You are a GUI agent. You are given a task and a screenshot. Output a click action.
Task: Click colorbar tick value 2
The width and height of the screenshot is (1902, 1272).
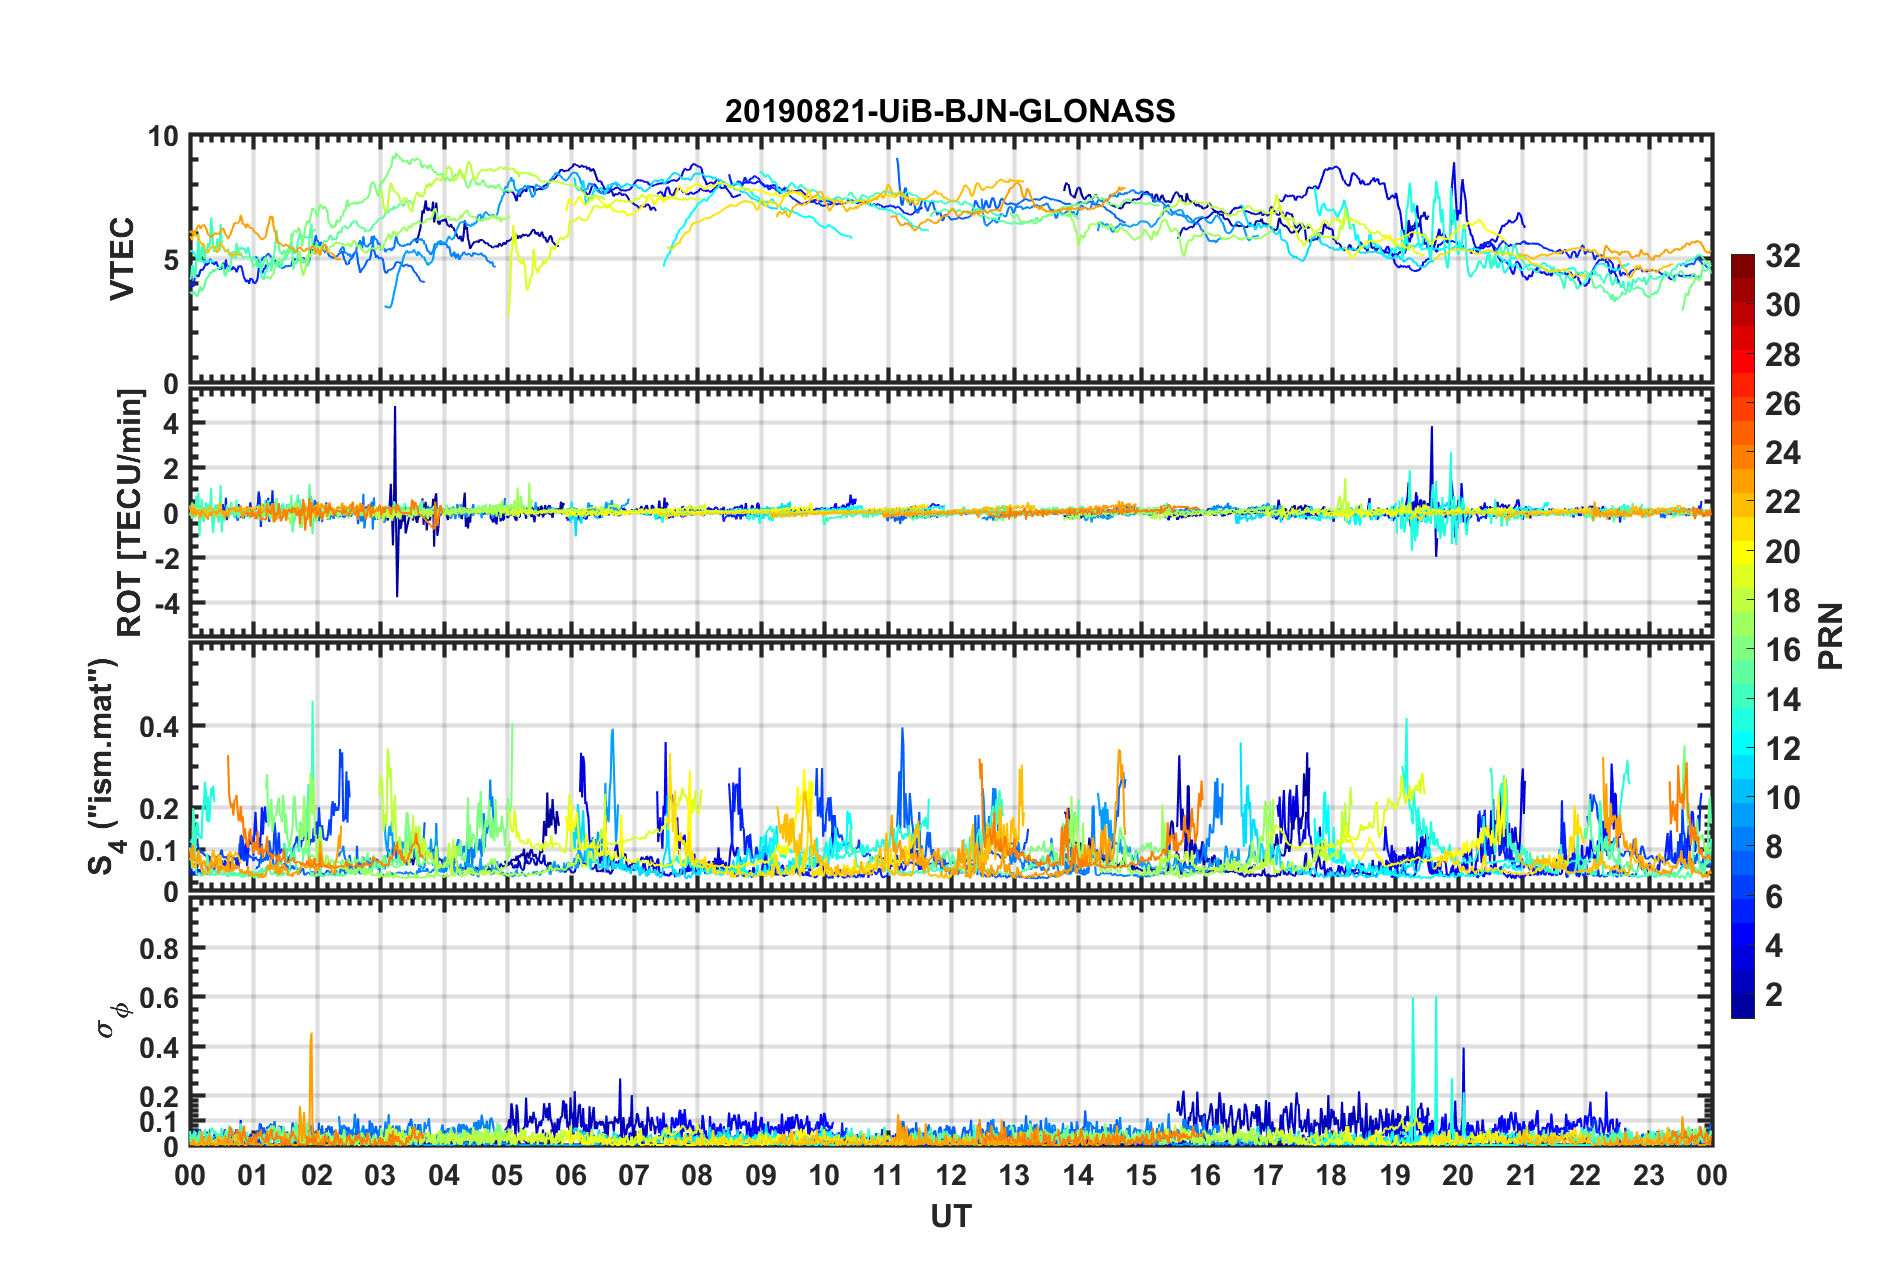click(x=1774, y=994)
